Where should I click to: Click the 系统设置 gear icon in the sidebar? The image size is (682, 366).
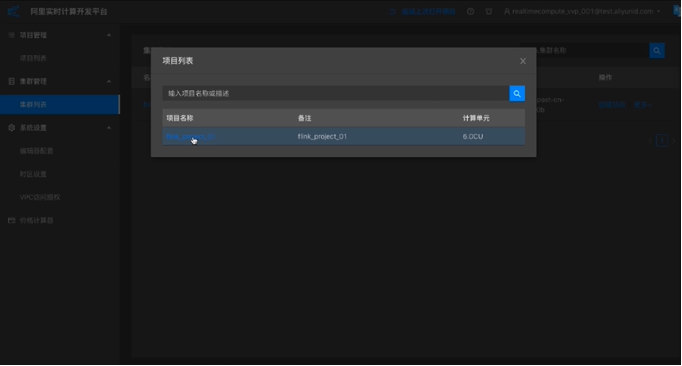pyautogui.click(x=12, y=128)
